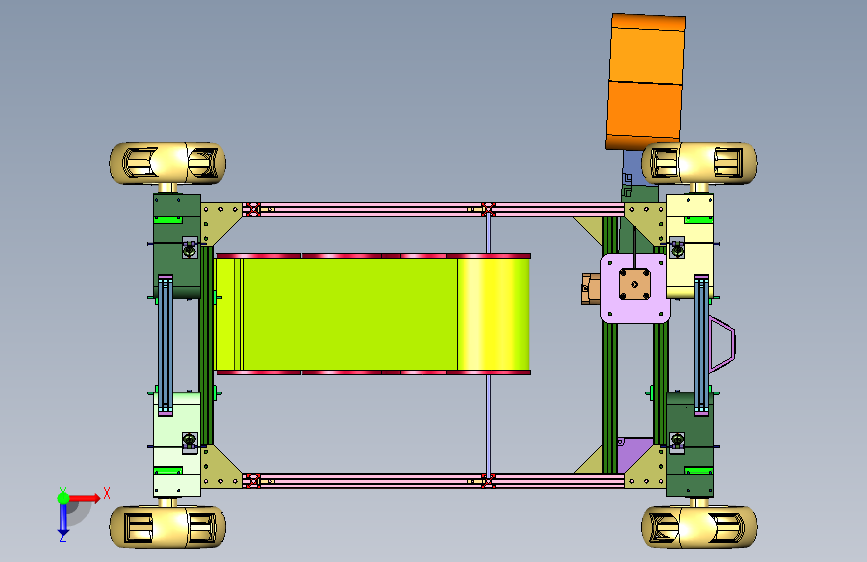Select the lower pink frame rail
867x562 pixels.
434,480
